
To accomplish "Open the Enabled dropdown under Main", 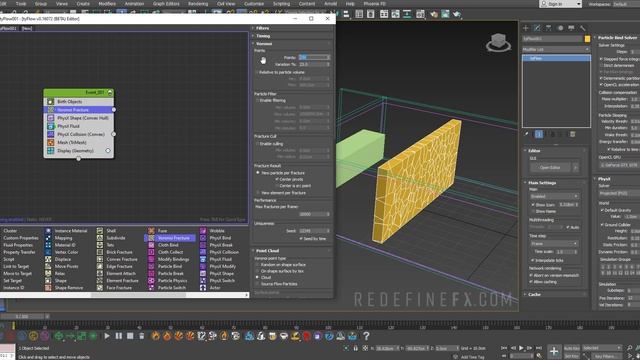I will (554, 196).
